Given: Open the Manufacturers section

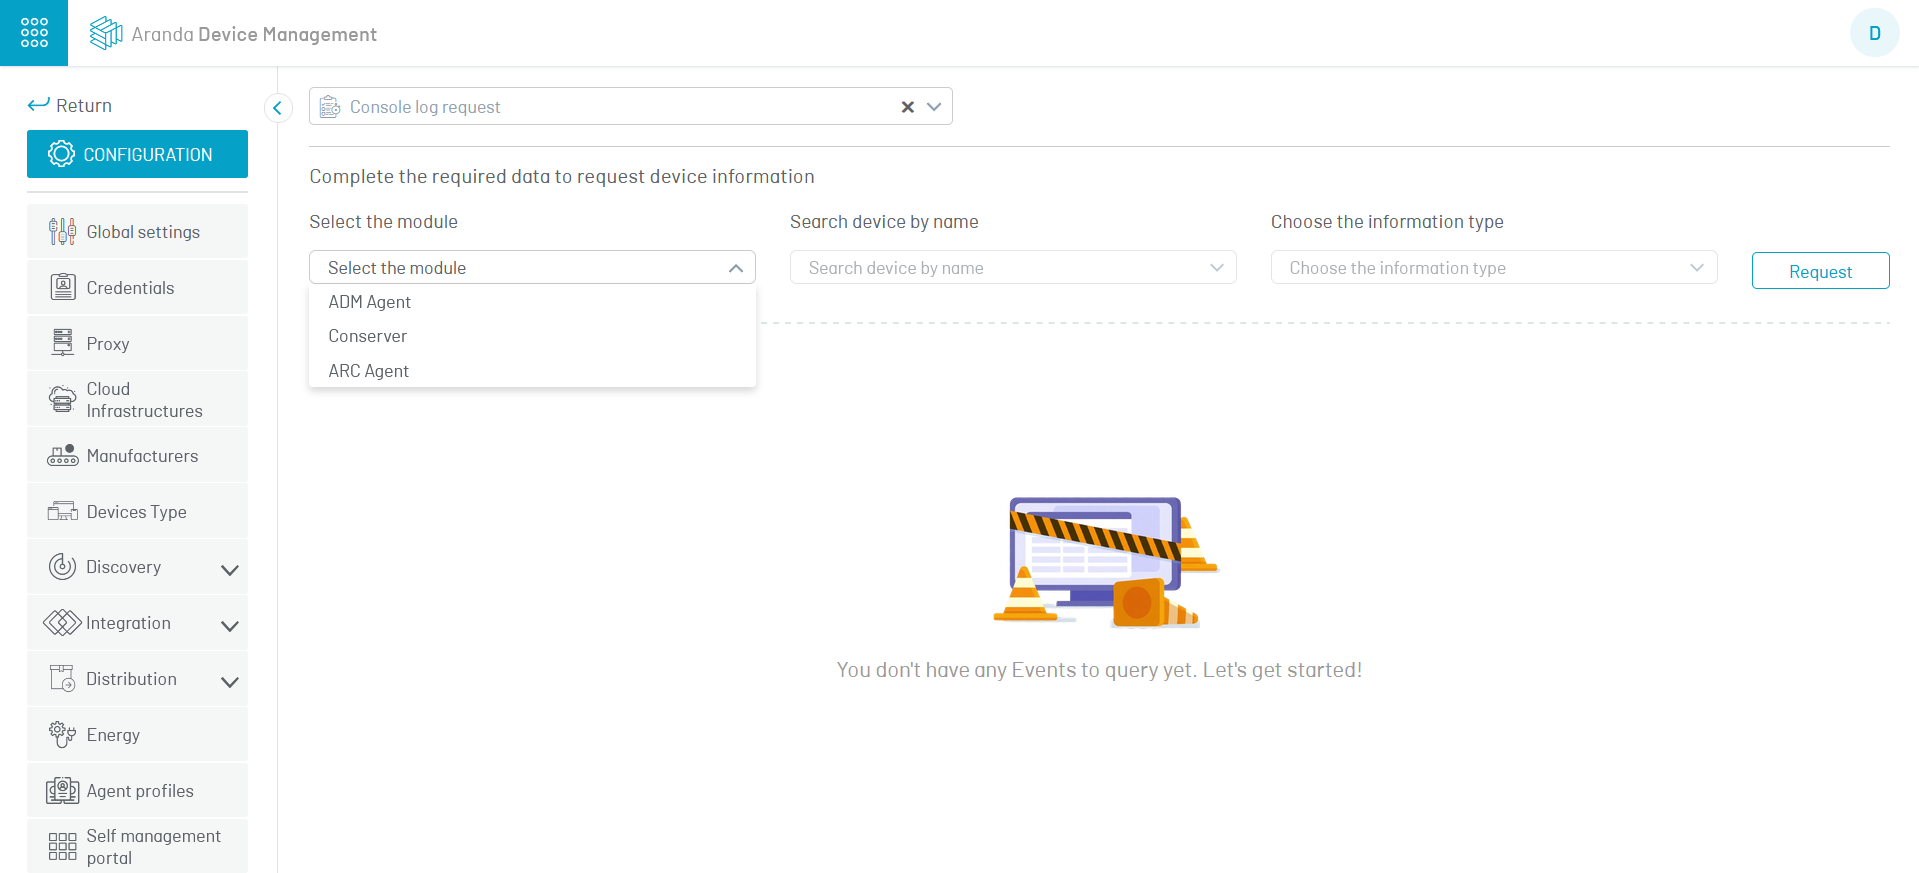Looking at the screenshot, I should 137,456.
